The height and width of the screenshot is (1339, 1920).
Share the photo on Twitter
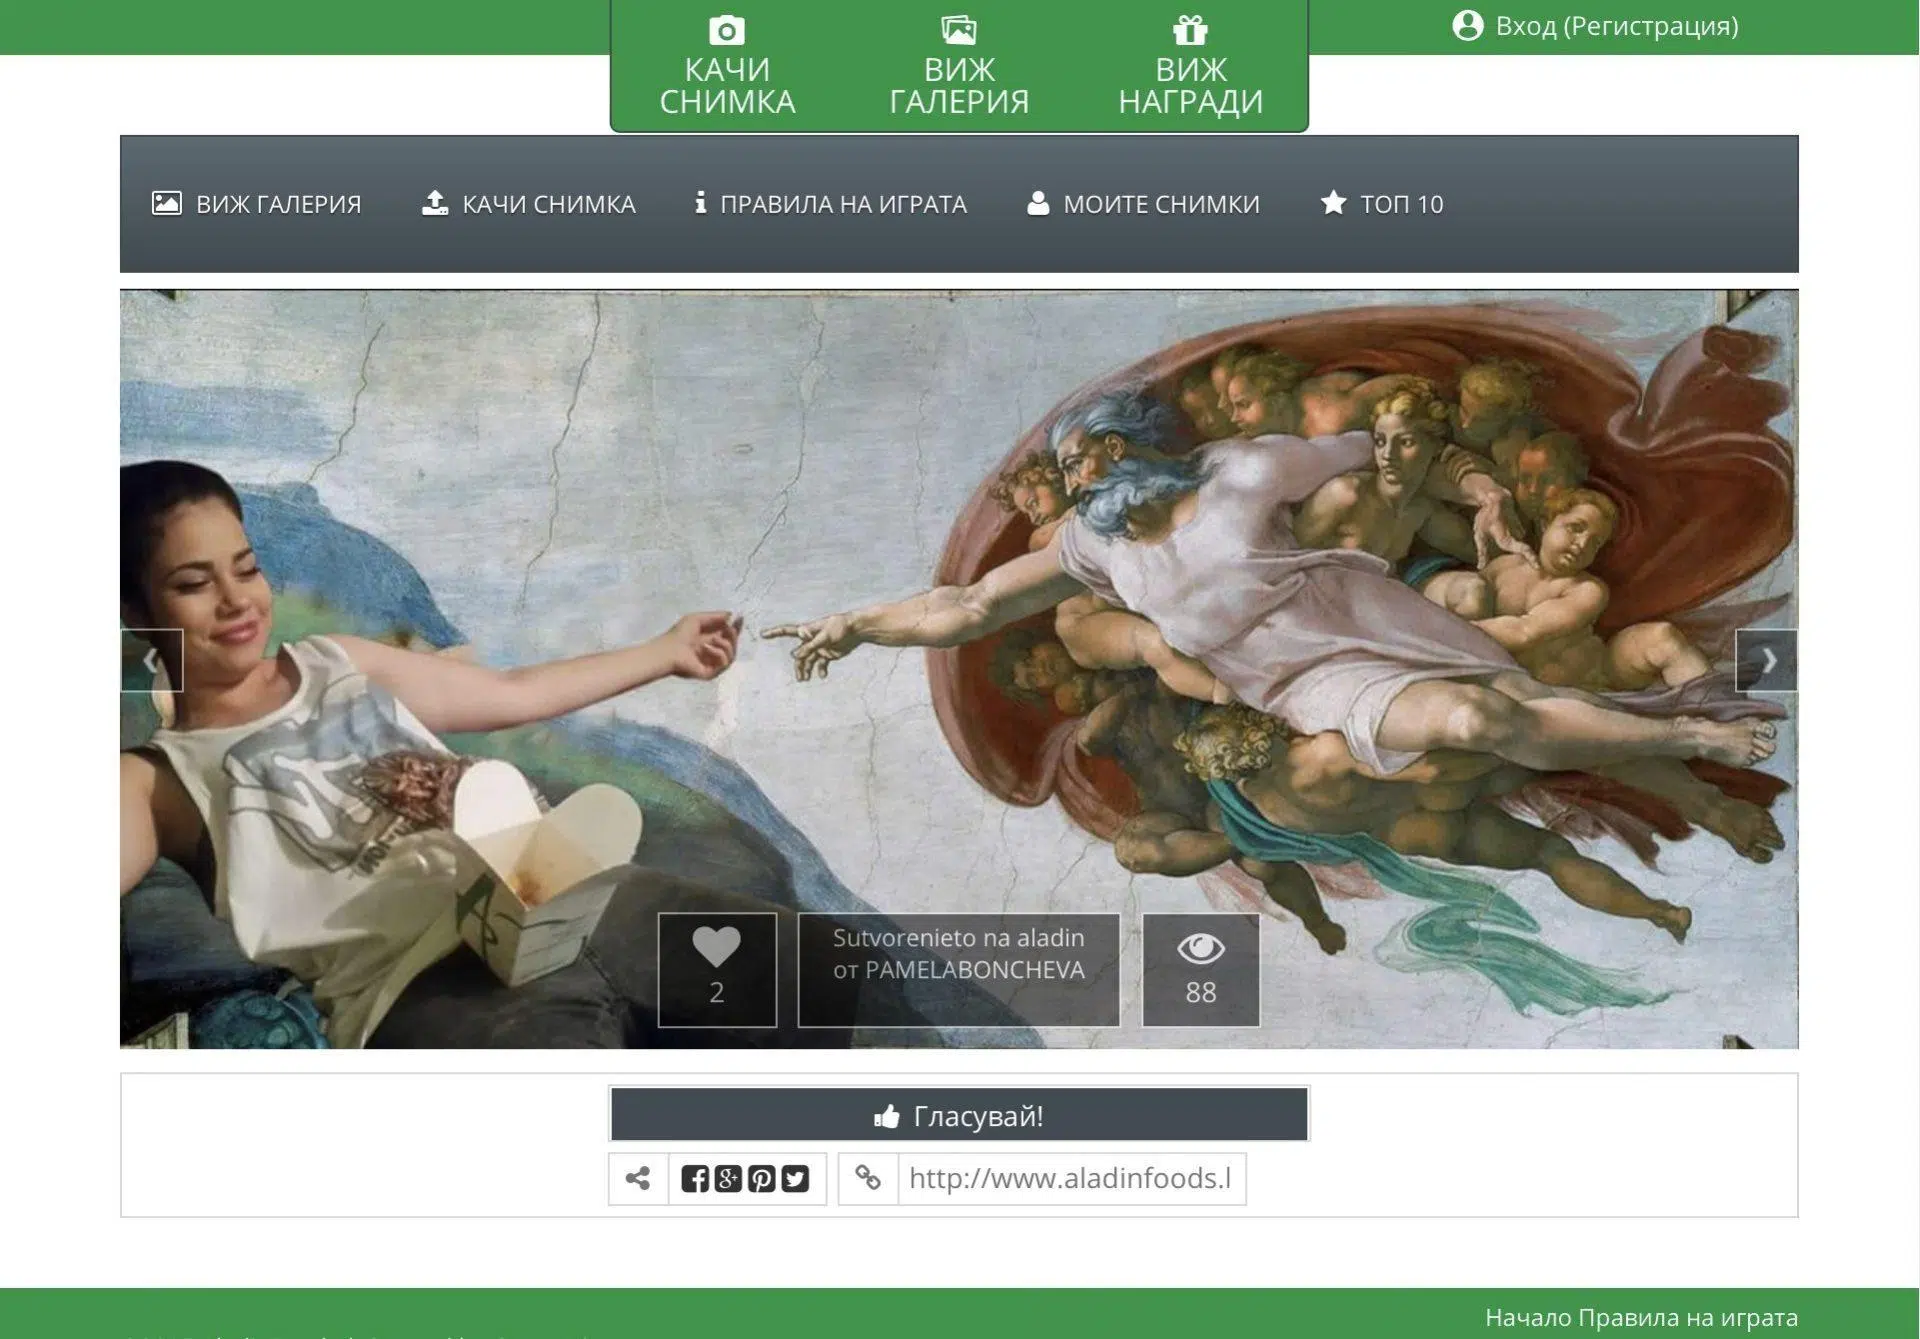795,1179
